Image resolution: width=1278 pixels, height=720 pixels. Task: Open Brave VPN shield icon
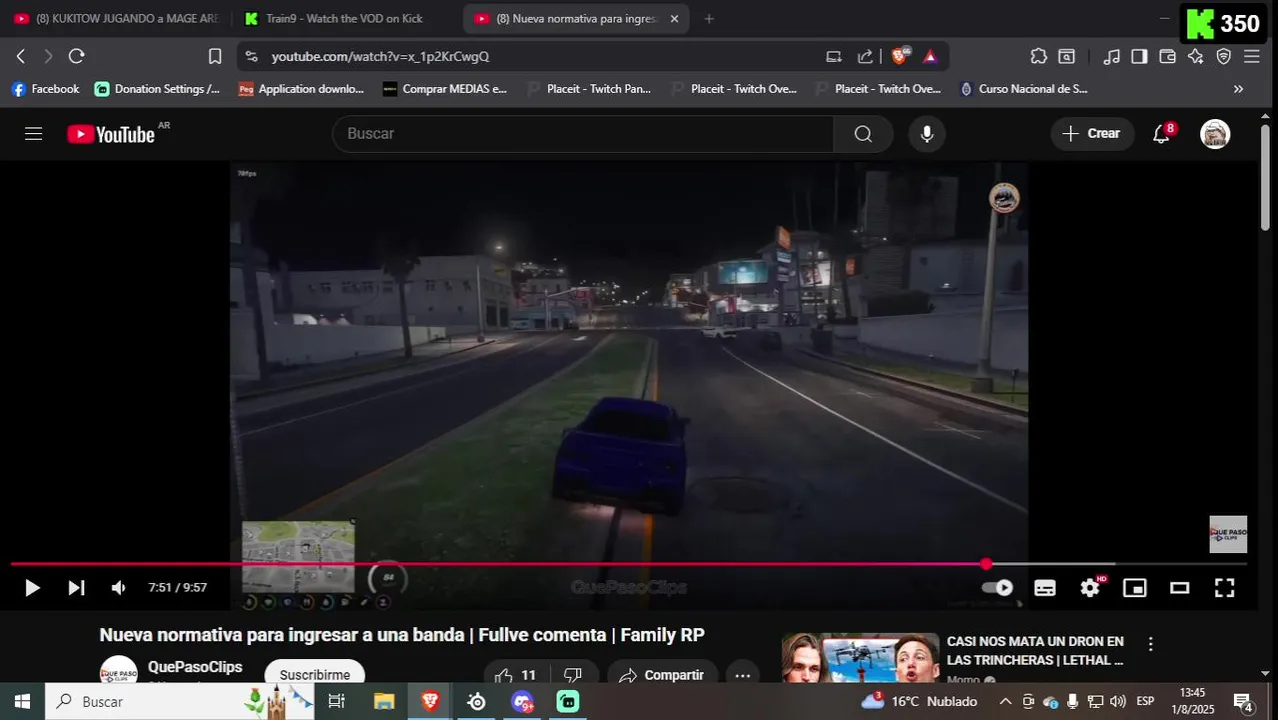(x=1223, y=57)
